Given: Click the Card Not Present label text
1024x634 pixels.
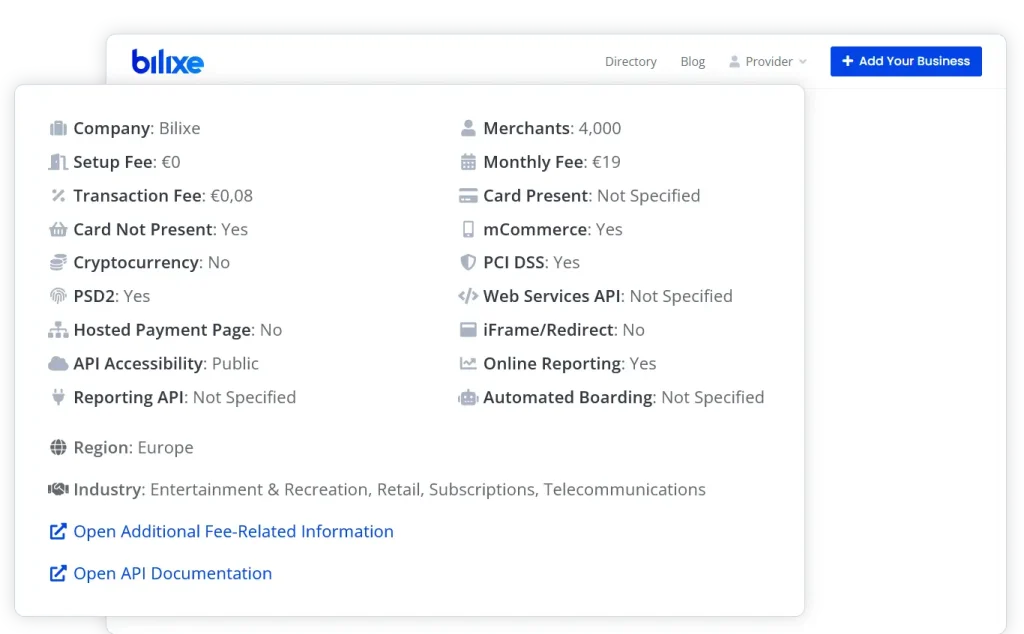Looking at the screenshot, I should tap(143, 229).
